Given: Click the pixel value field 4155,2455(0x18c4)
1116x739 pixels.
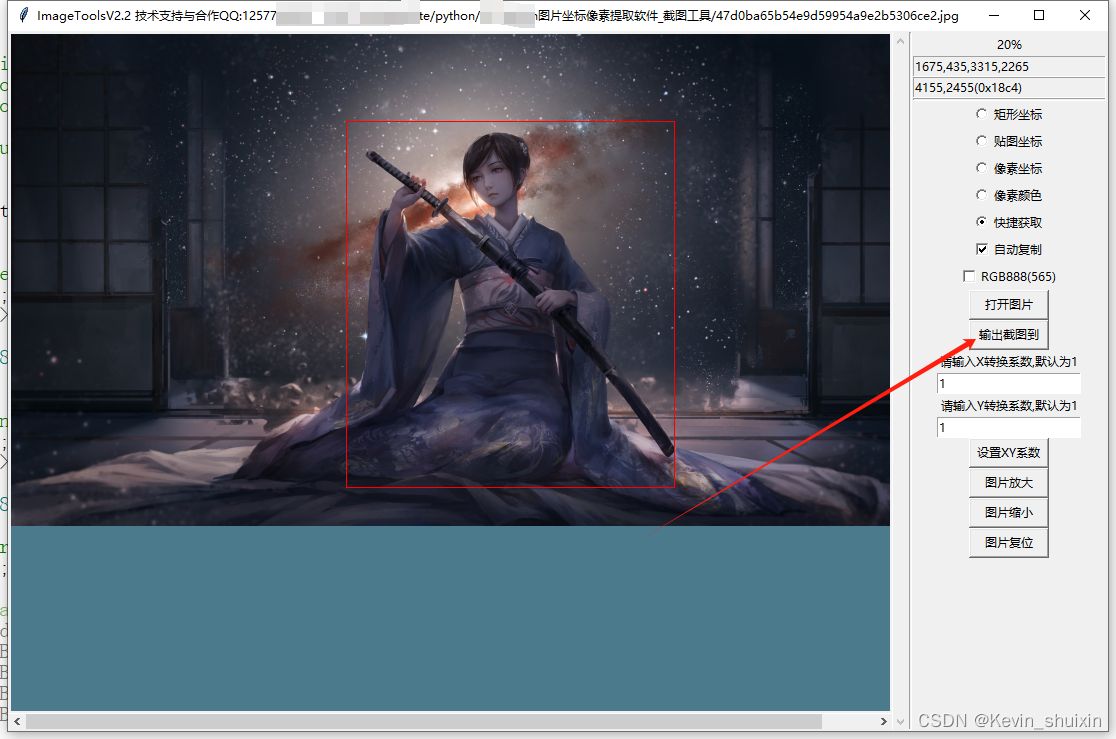Looking at the screenshot, I should point(1009,88).
